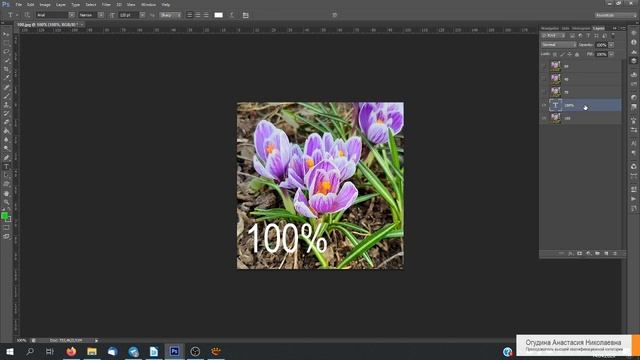Select the Horizontal Type tool in toolbox

[x=7, y=167]
